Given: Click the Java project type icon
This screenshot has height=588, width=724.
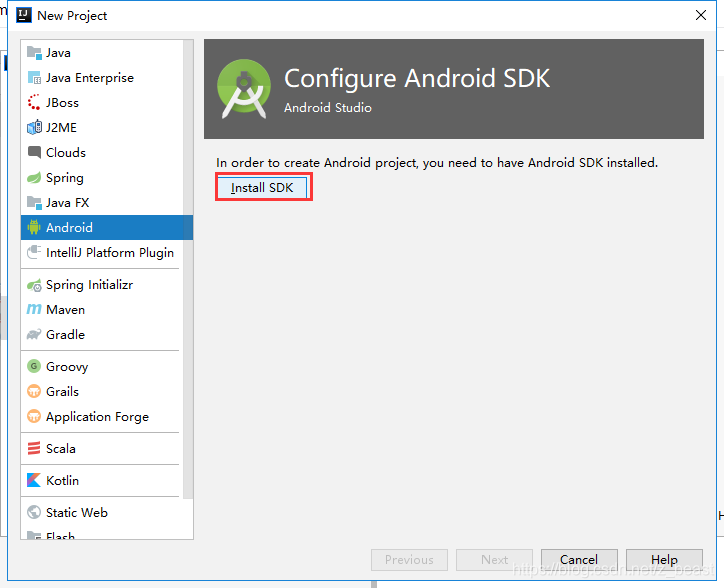Looking at the screenshot, I should [34, 53].
